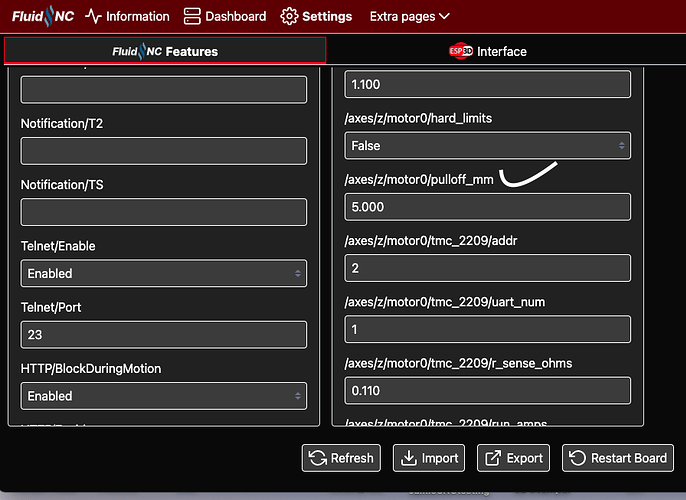Open the HTTP/BlockDuringMotion dropdown
686x500 pixels.
pos(163,396)
